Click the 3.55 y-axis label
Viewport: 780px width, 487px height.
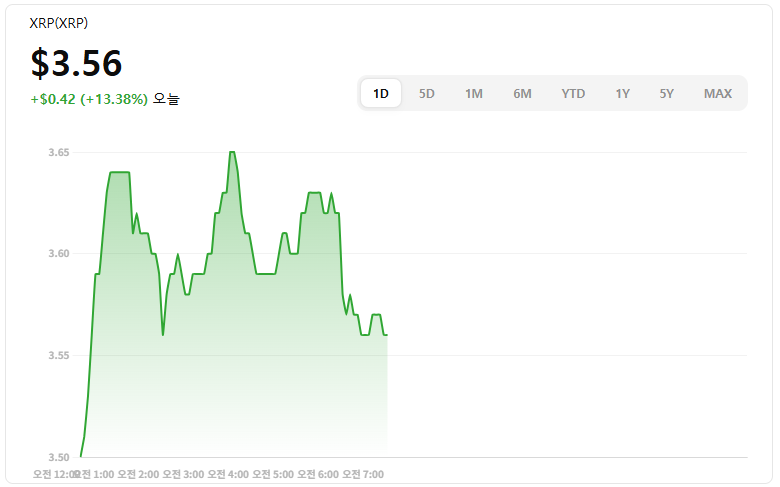[59, 355]
